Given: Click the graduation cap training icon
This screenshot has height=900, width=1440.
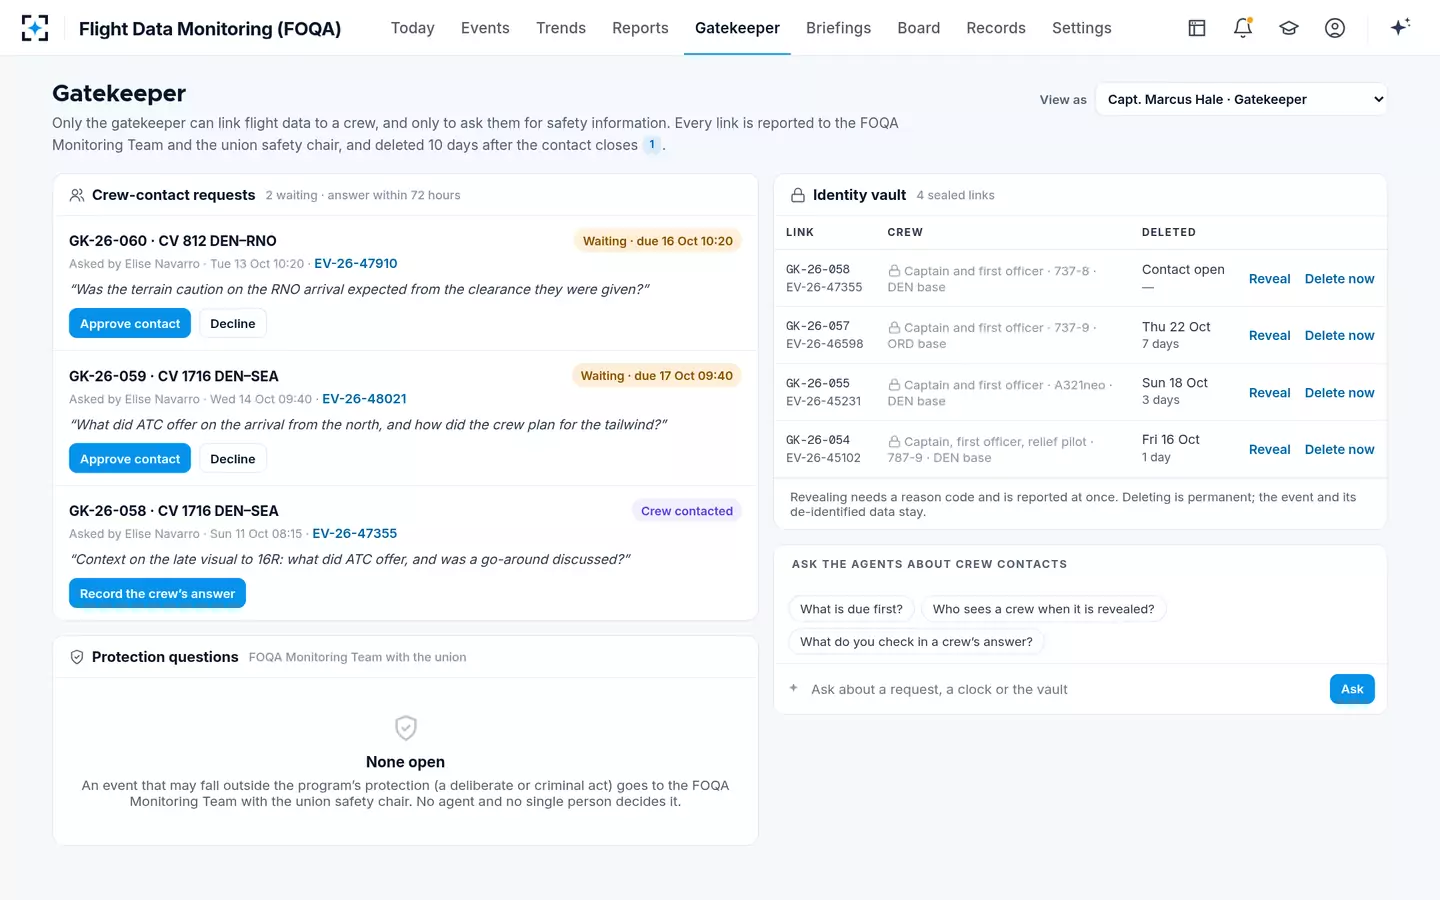Looking at the screenshot, I should [1289, 28].
